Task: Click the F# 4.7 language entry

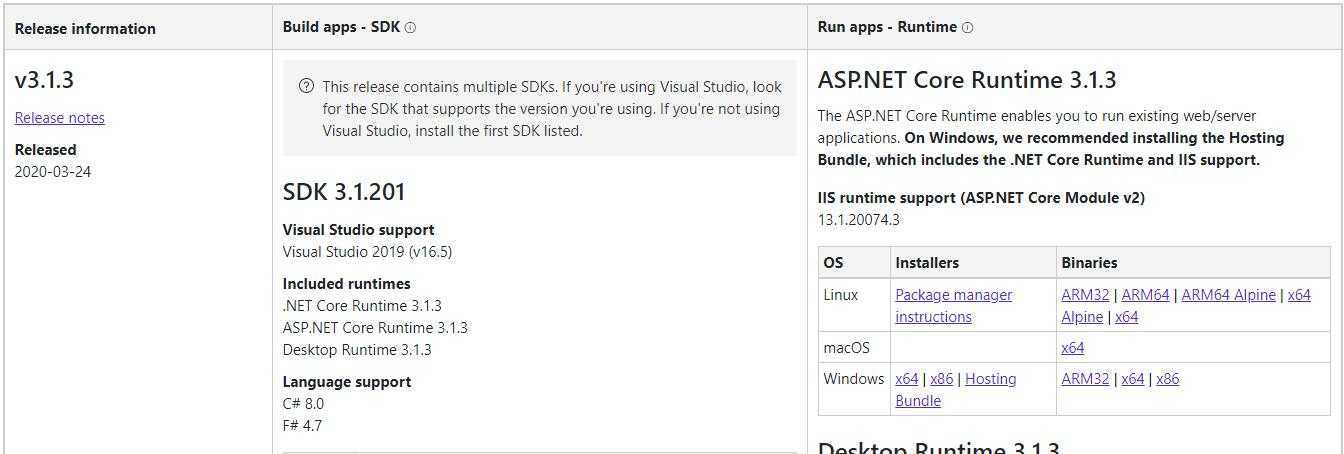Action: point(302,426)
